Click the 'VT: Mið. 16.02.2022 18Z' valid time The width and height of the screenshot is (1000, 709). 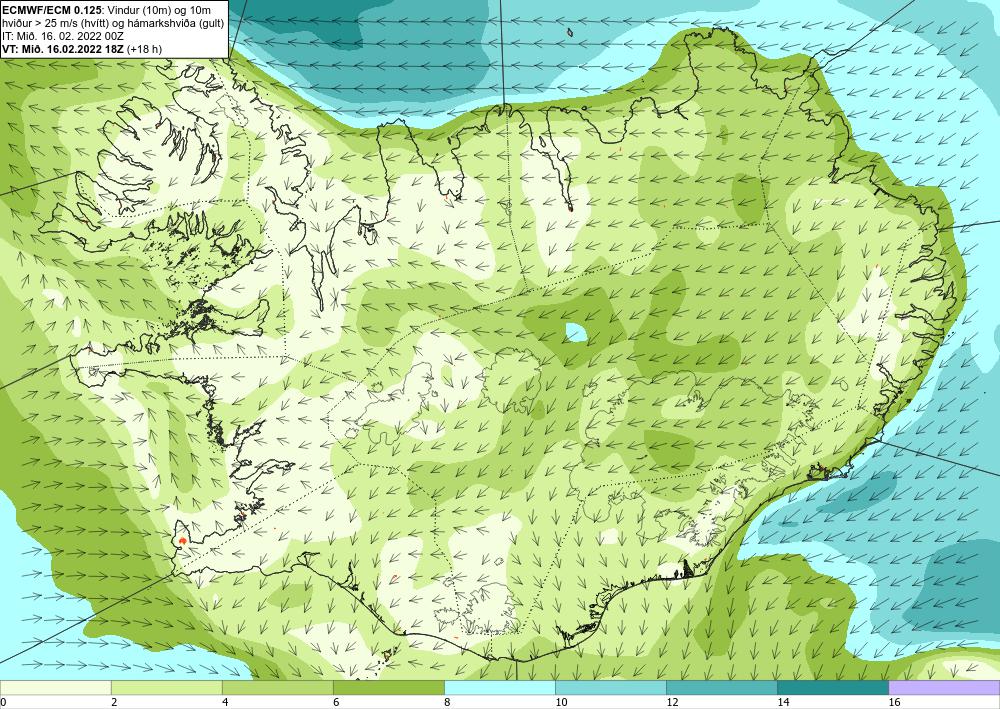64,49
